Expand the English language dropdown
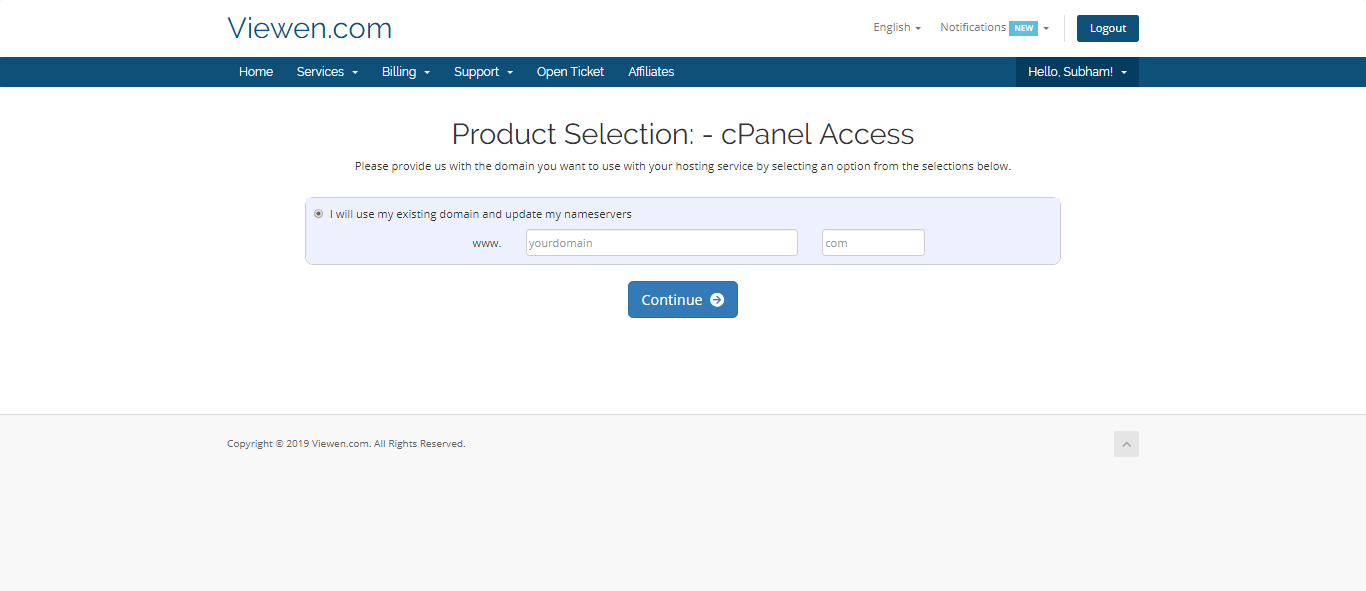 click(897, 28)
